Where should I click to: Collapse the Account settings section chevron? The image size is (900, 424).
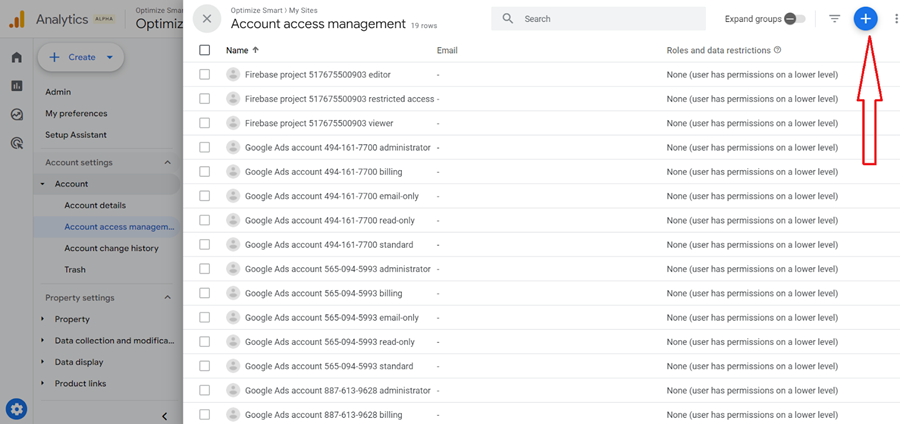tap(168, 162)
